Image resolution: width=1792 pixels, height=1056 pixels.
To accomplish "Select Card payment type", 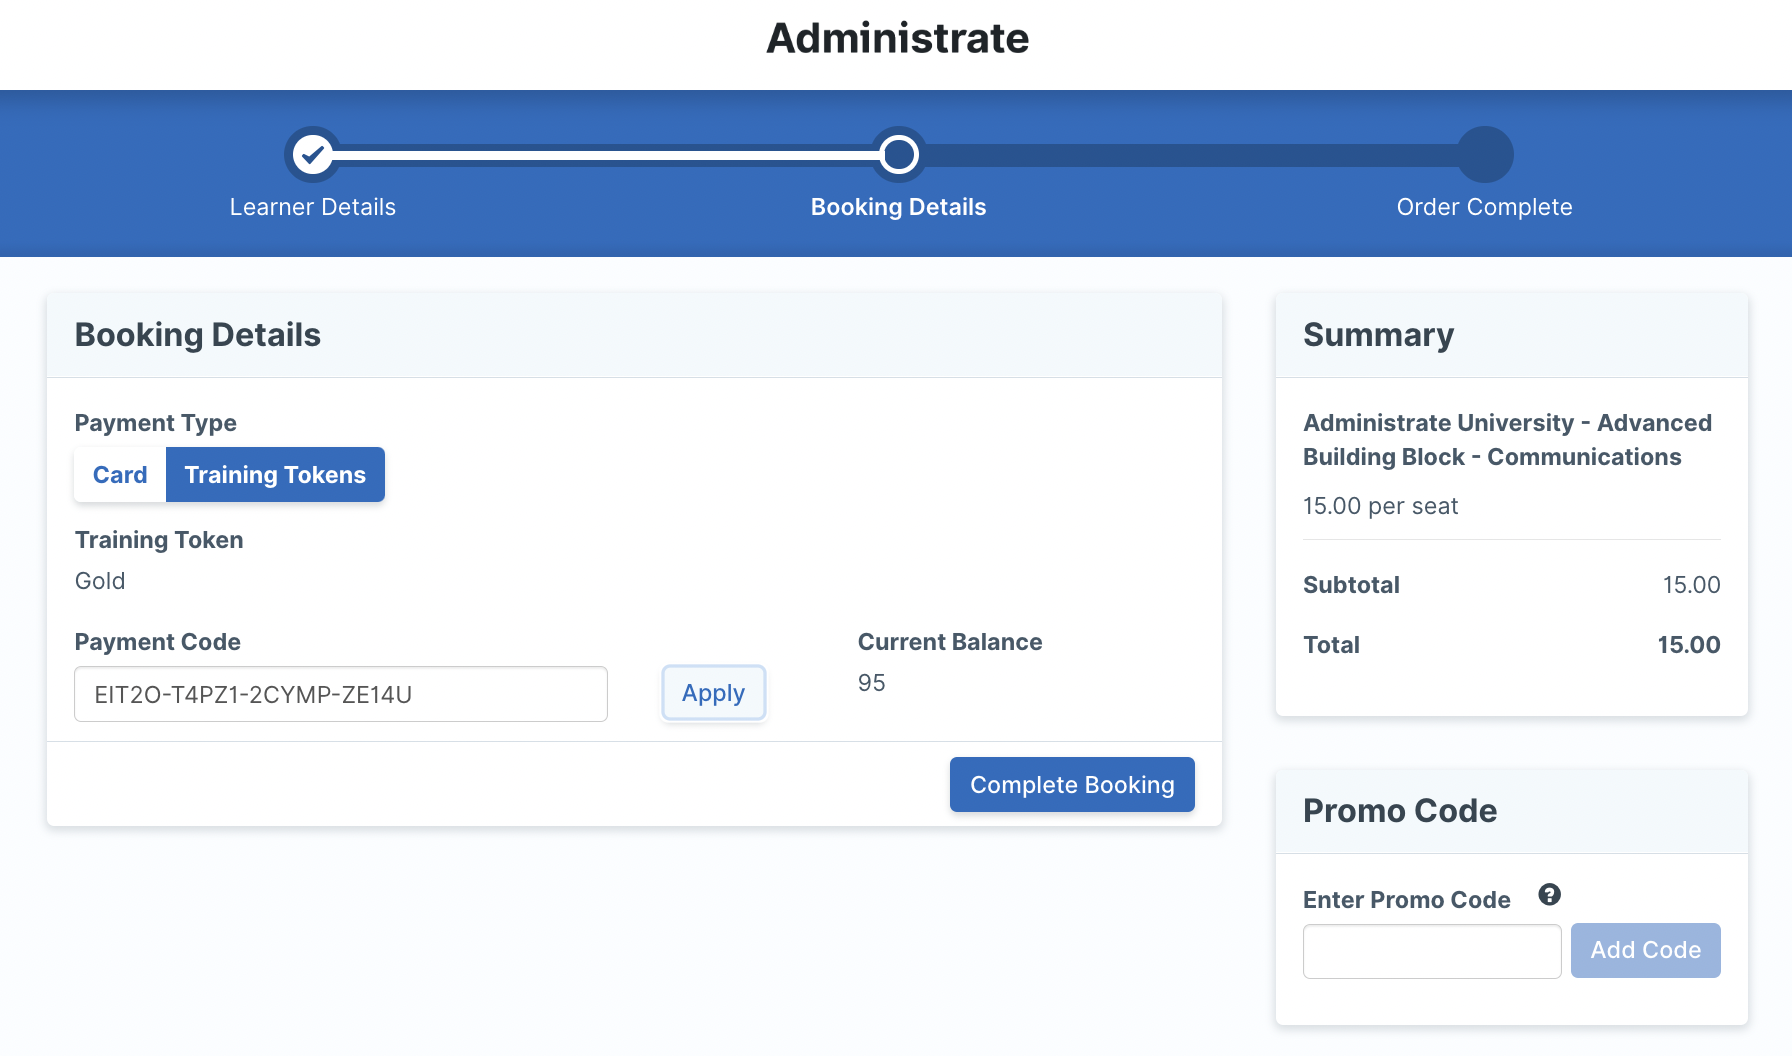I will [x=120, y=475].
